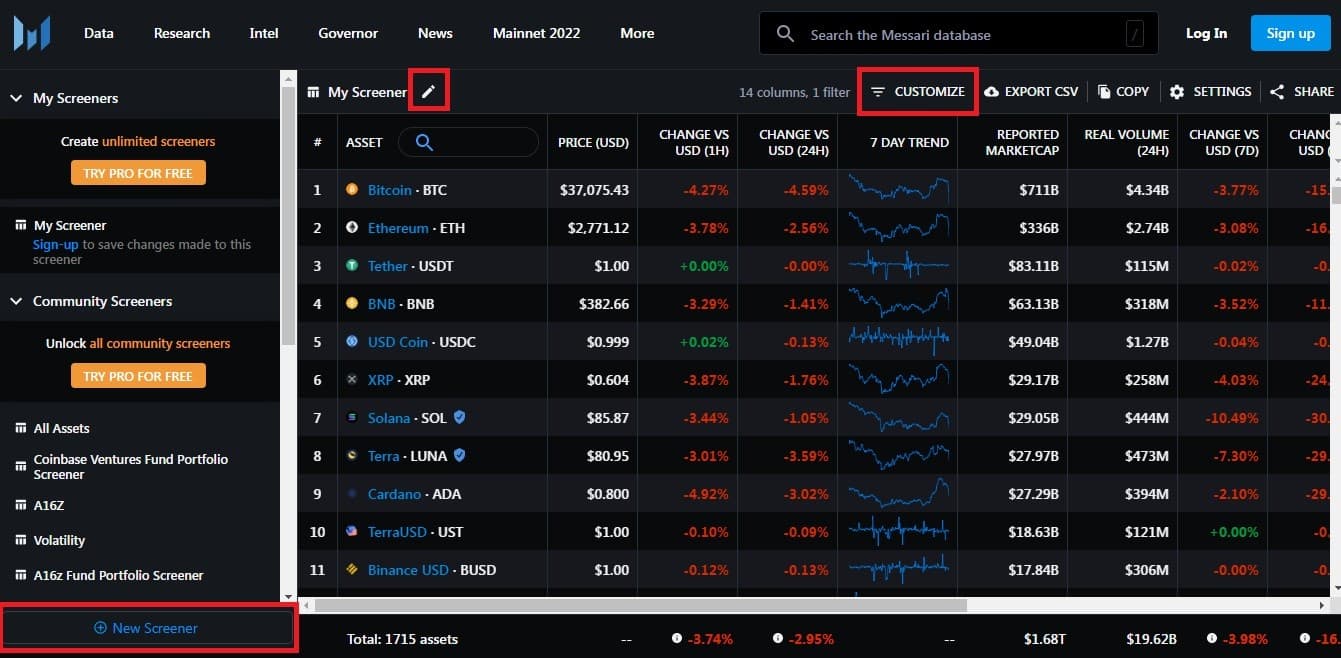Click the verified badge next to LUNA
This screenshot has width=1341, height=658.
click(x=459, y=455)
